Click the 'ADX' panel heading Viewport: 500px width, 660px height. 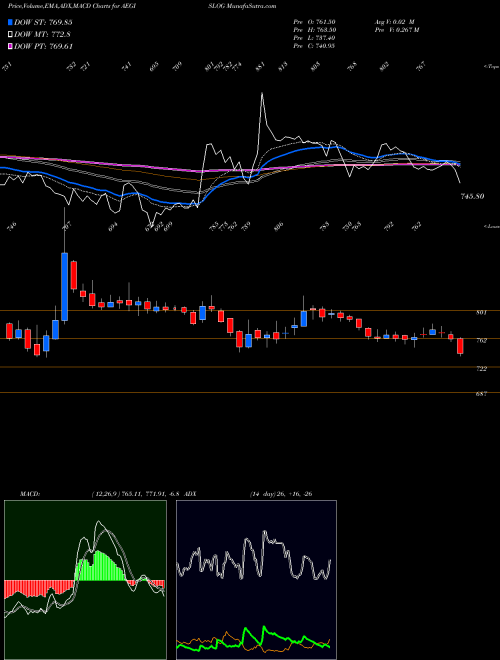click(x=190, y=494)
